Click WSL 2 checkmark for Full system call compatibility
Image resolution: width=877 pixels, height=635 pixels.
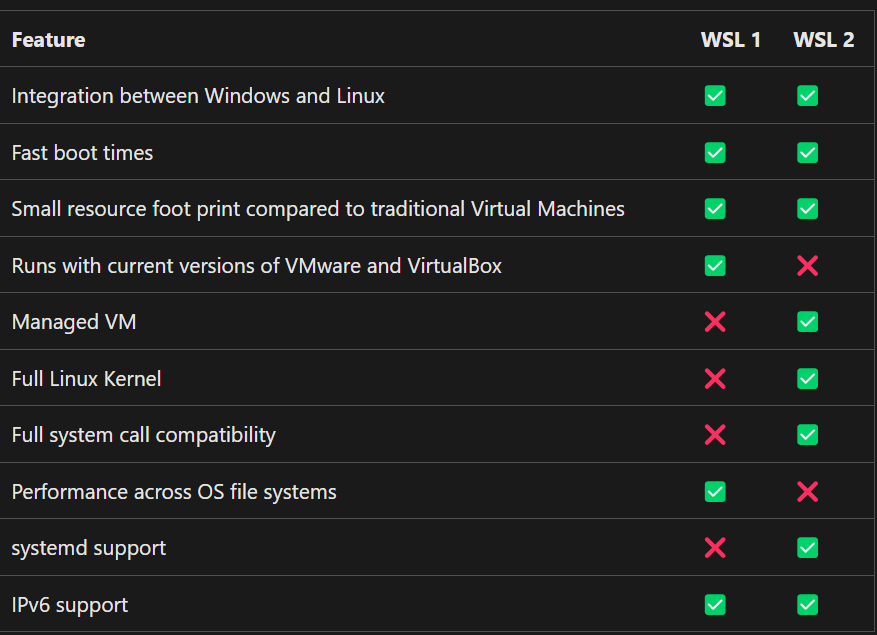tap(807, 435)
